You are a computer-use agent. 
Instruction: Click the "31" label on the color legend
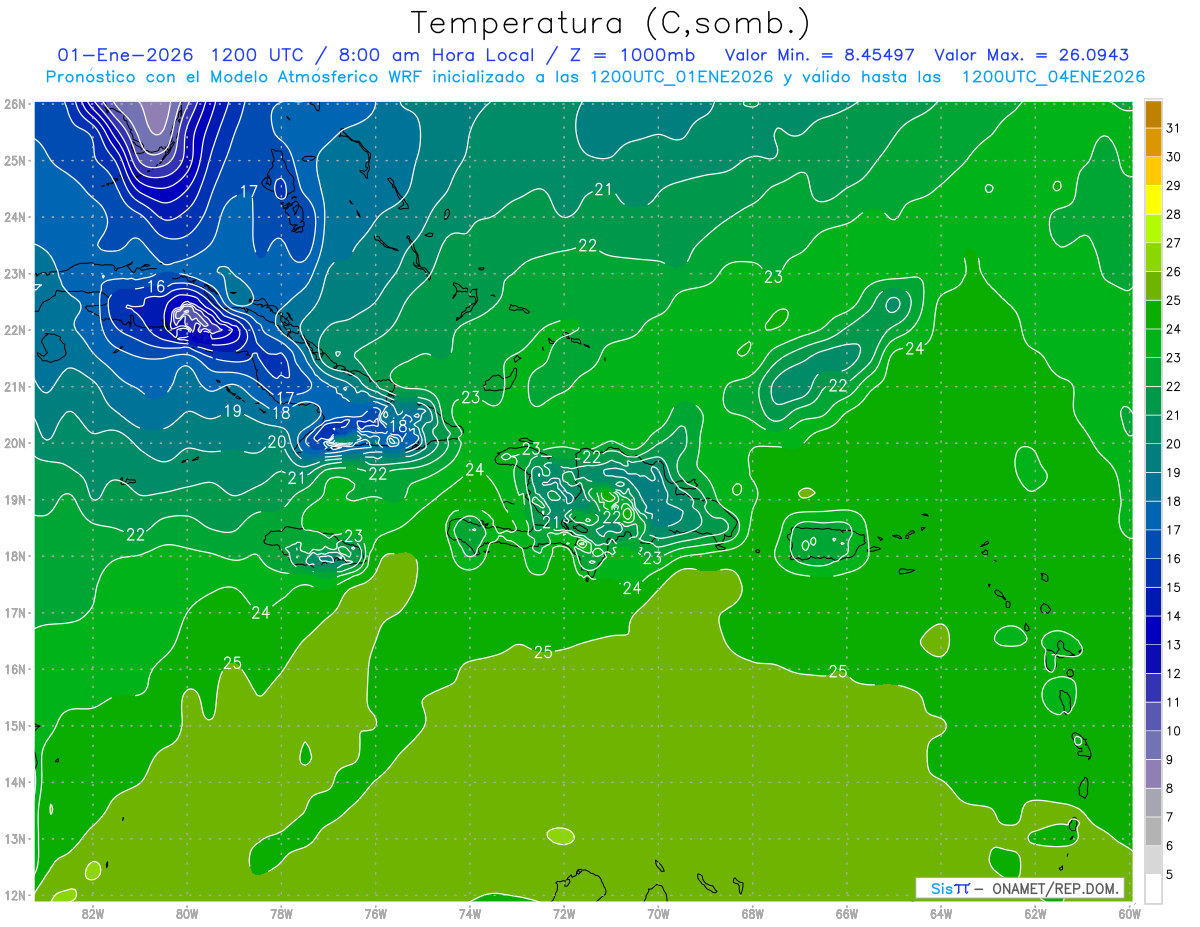tap(1173, 129)
